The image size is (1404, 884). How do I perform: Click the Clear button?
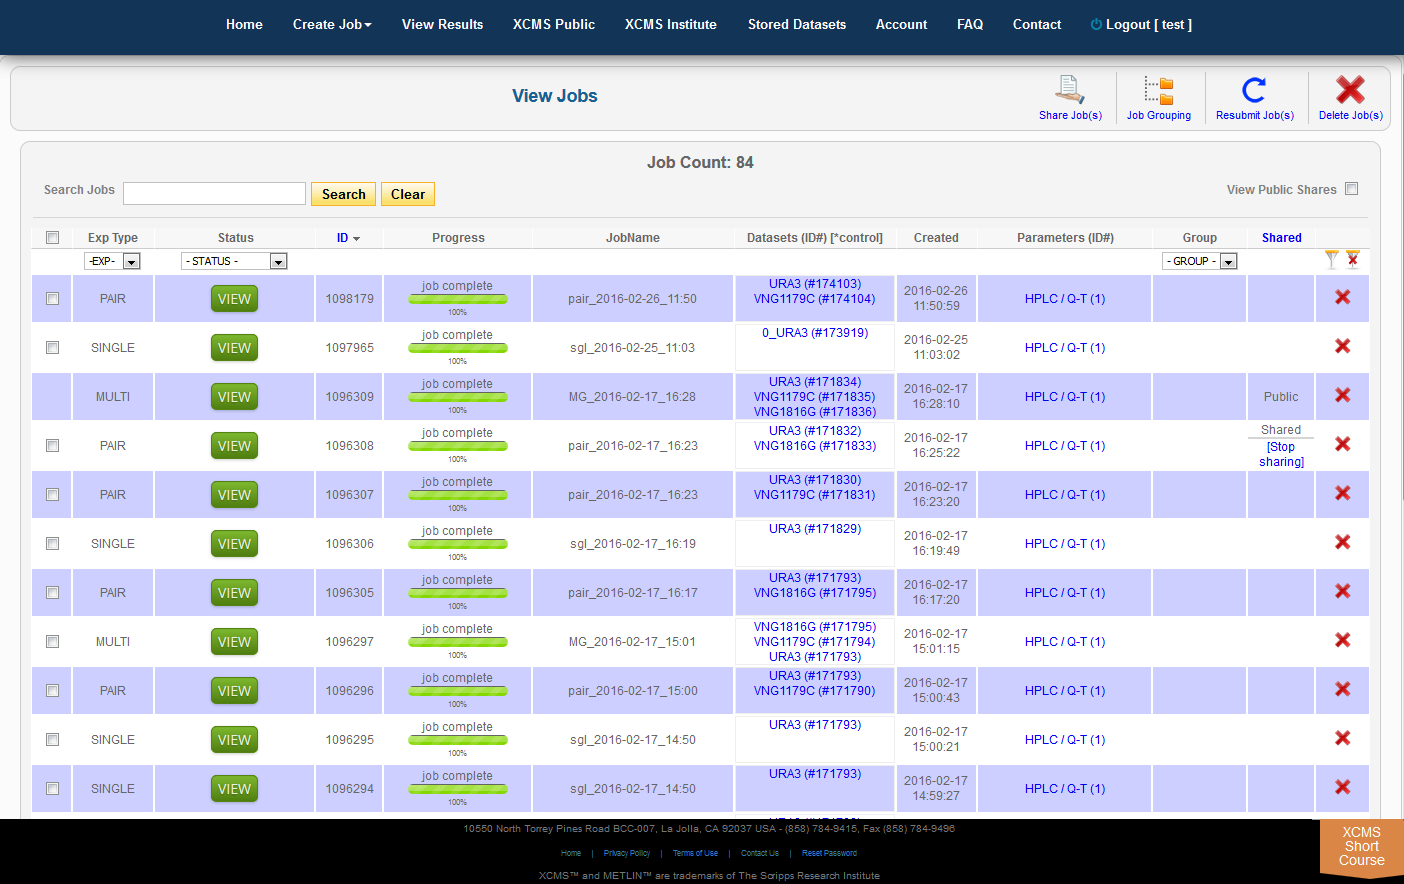(408, 194)
